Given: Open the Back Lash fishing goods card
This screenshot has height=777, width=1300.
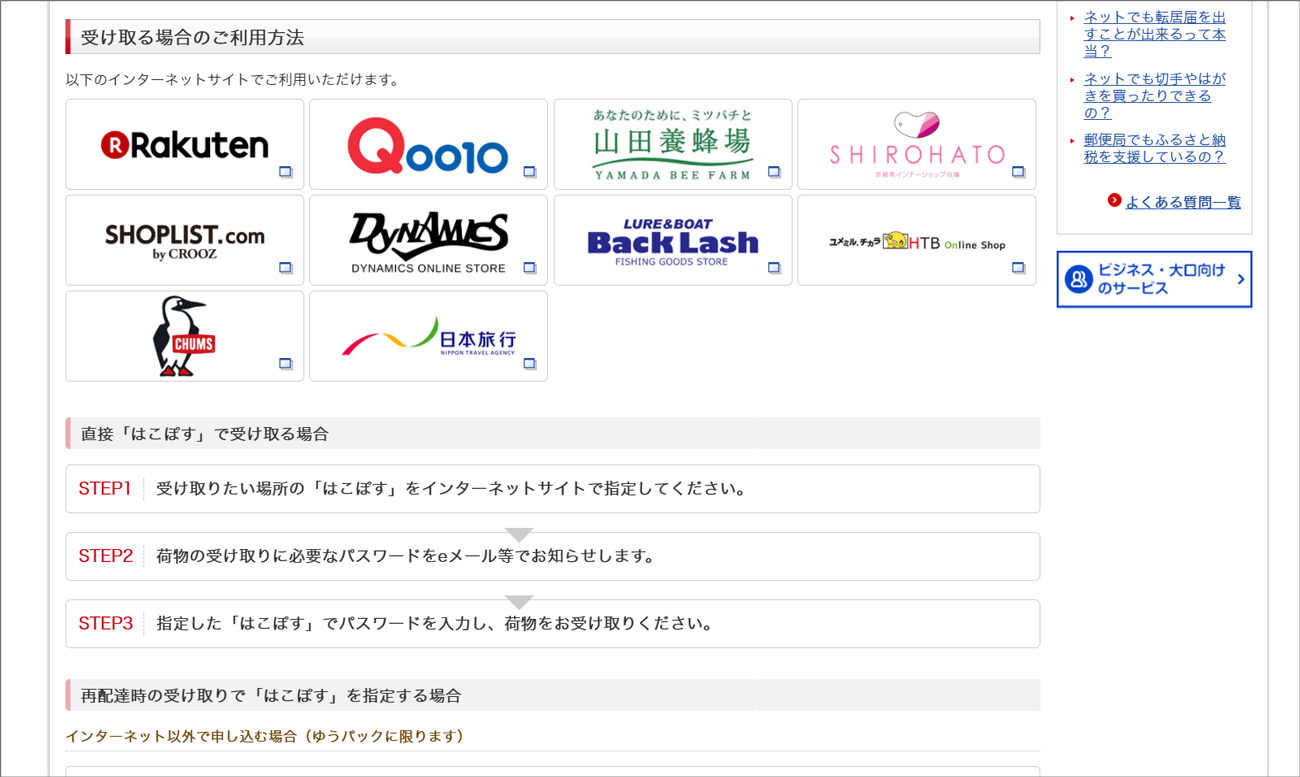Looking at the screenshot, I should coord(673,240).
